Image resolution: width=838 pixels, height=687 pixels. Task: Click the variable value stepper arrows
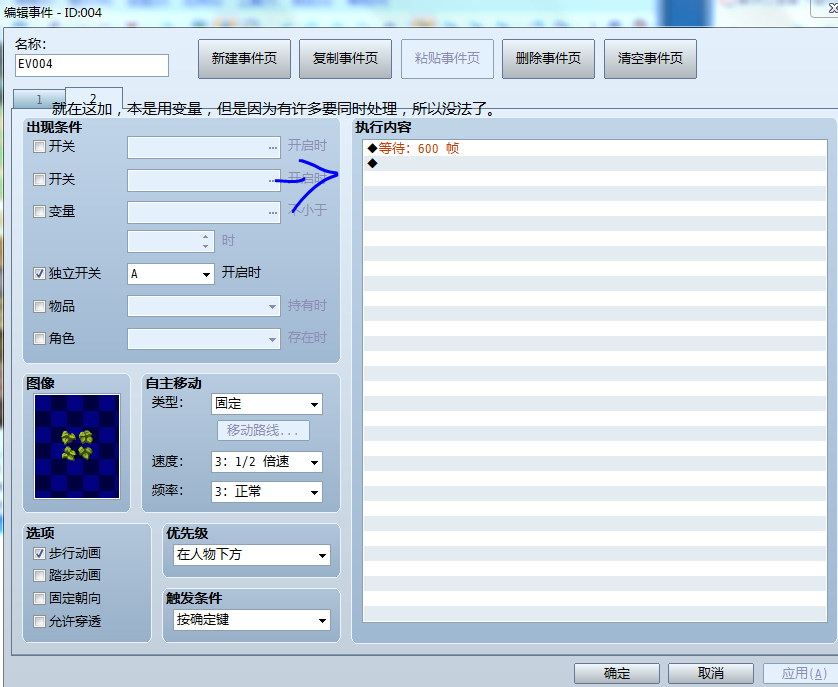[x=206, y=241]
